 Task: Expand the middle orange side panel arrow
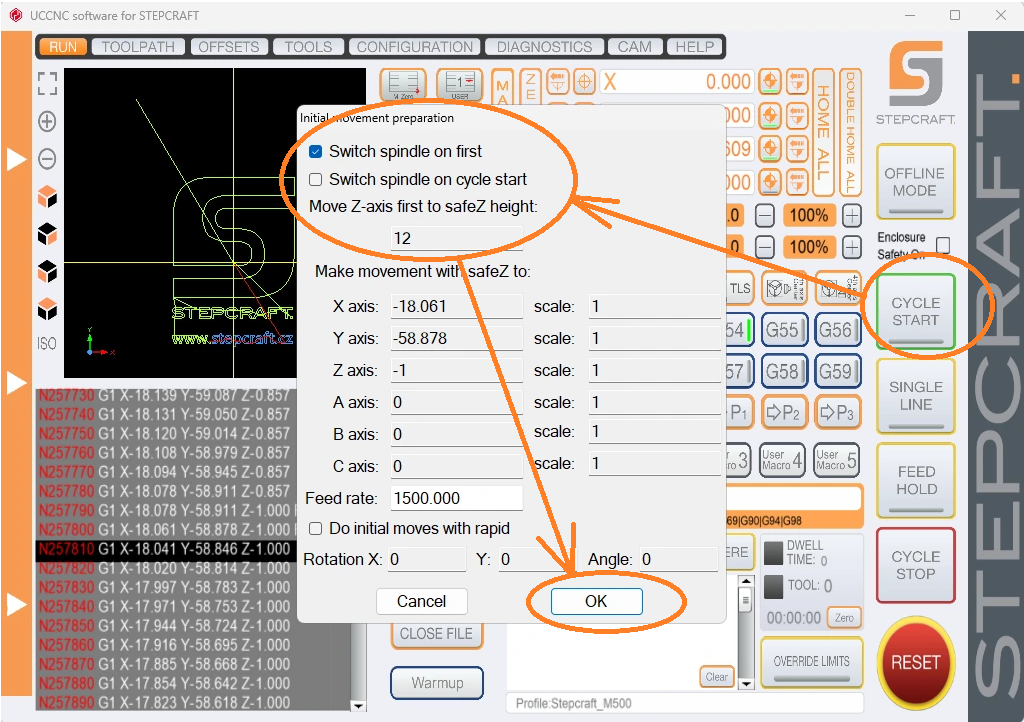tap(16, 383)
